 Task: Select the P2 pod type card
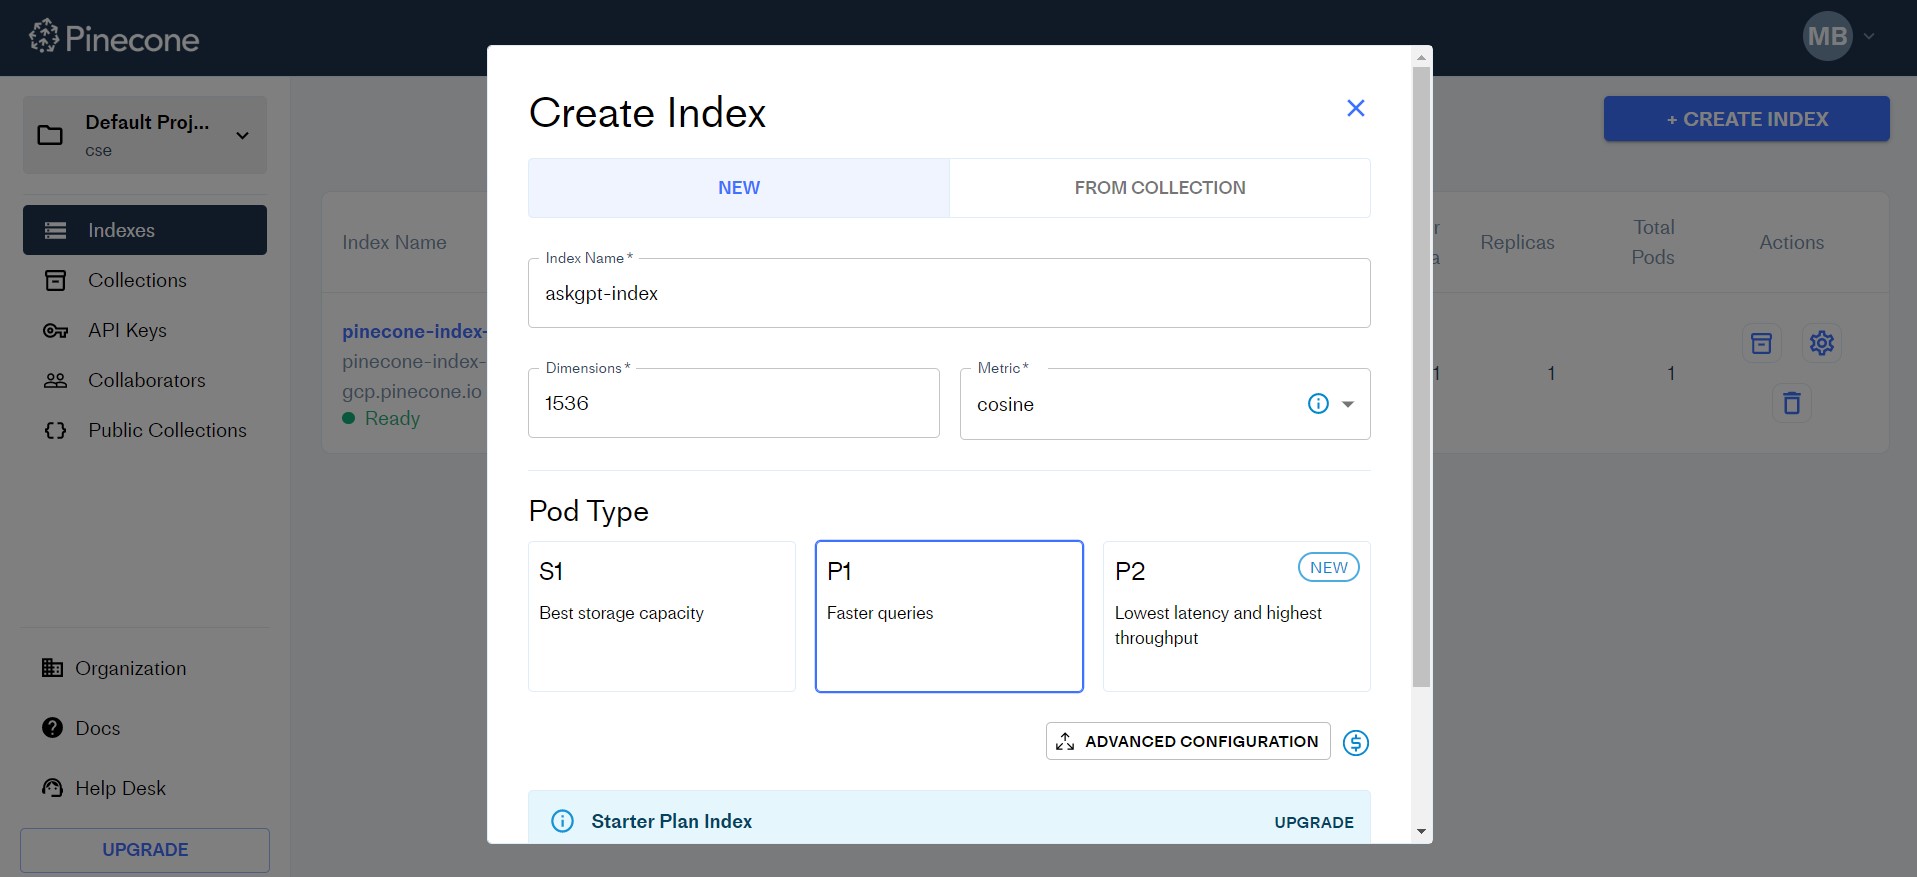point(1236,616)
